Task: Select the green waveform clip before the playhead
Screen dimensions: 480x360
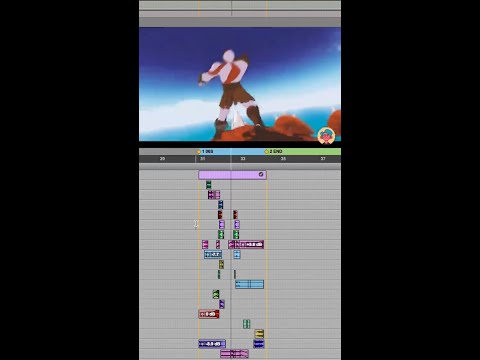Action: click(x=221, y=234)
